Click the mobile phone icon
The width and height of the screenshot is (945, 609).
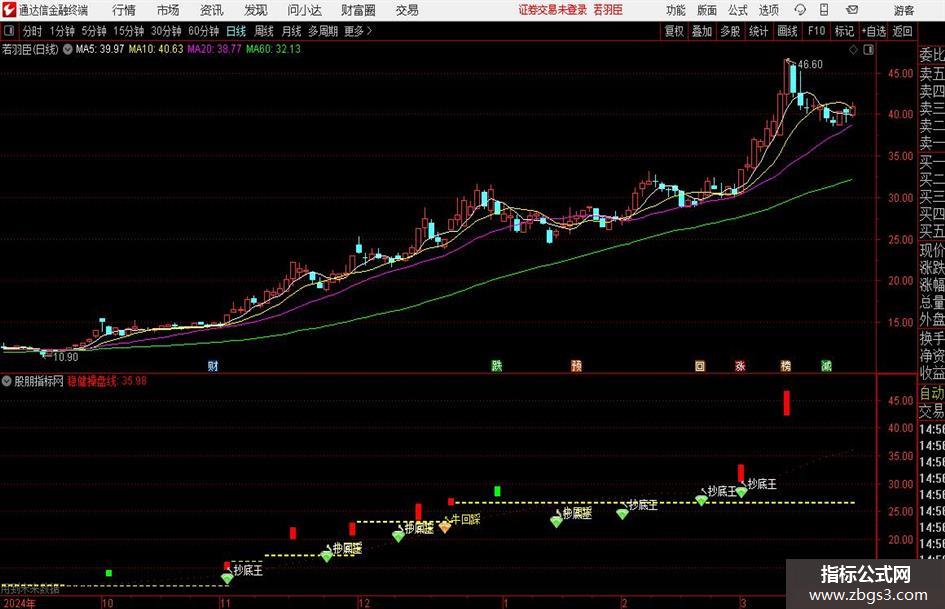[824, 10]
